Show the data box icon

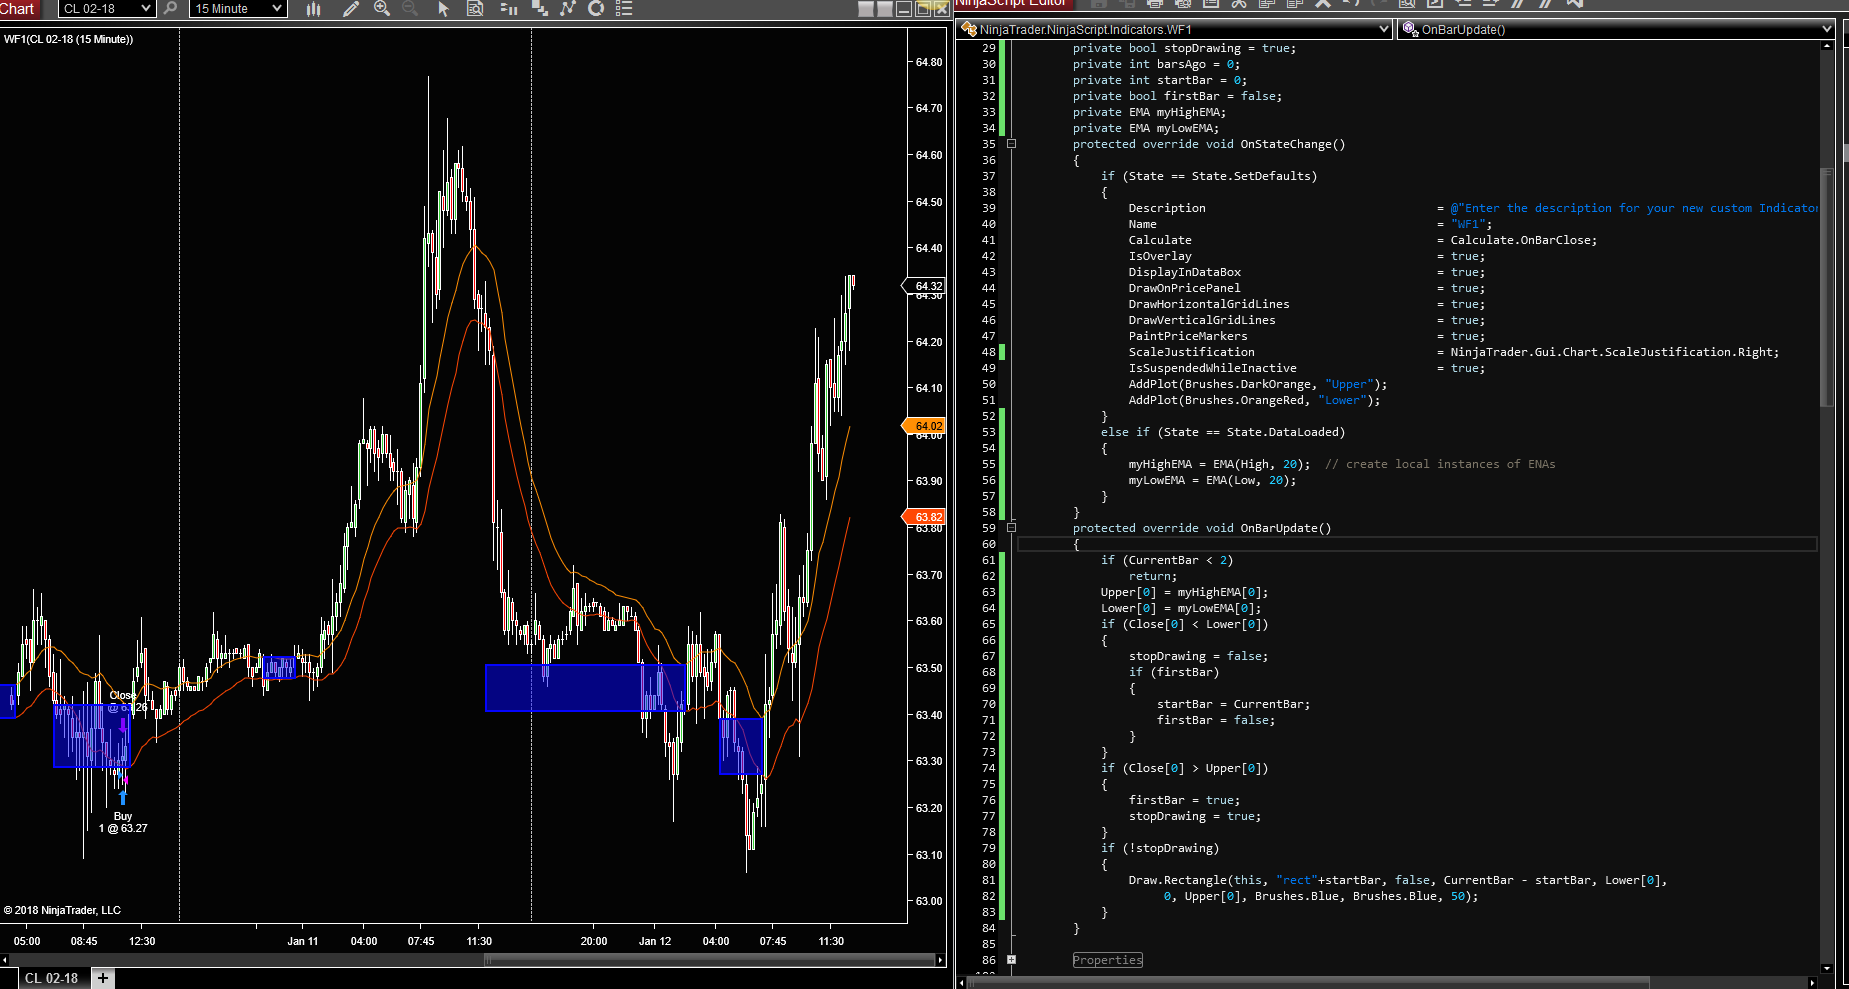click(x=476, y=9)
